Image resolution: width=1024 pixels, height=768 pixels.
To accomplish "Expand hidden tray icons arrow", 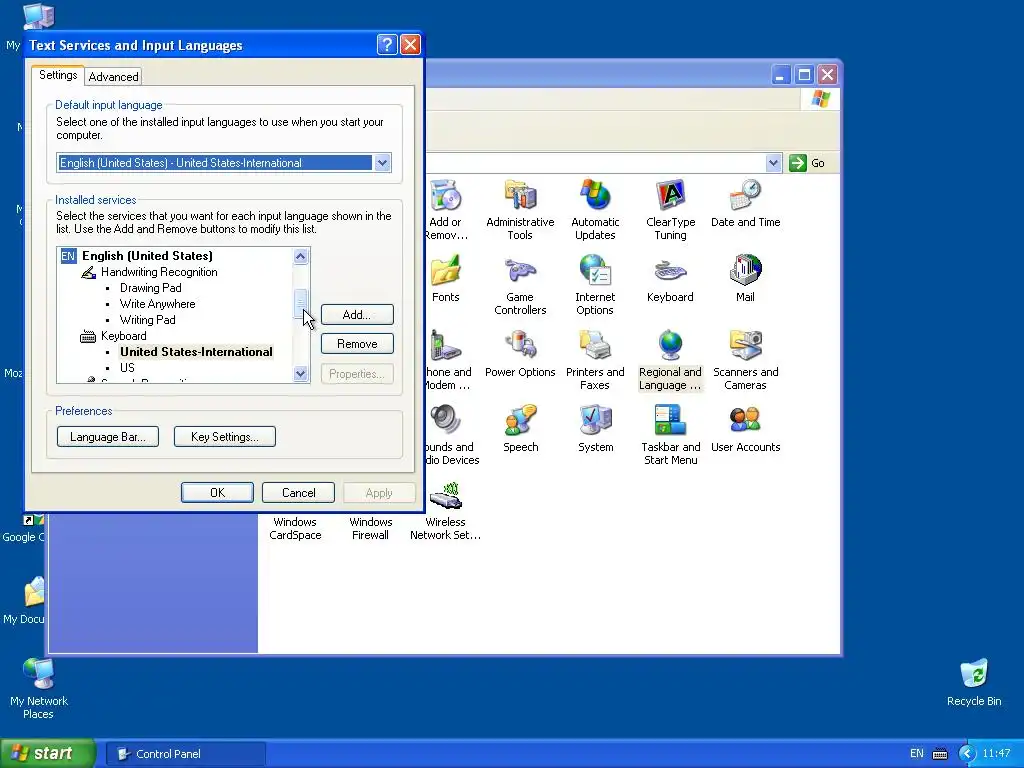I will tap(967, 754).
